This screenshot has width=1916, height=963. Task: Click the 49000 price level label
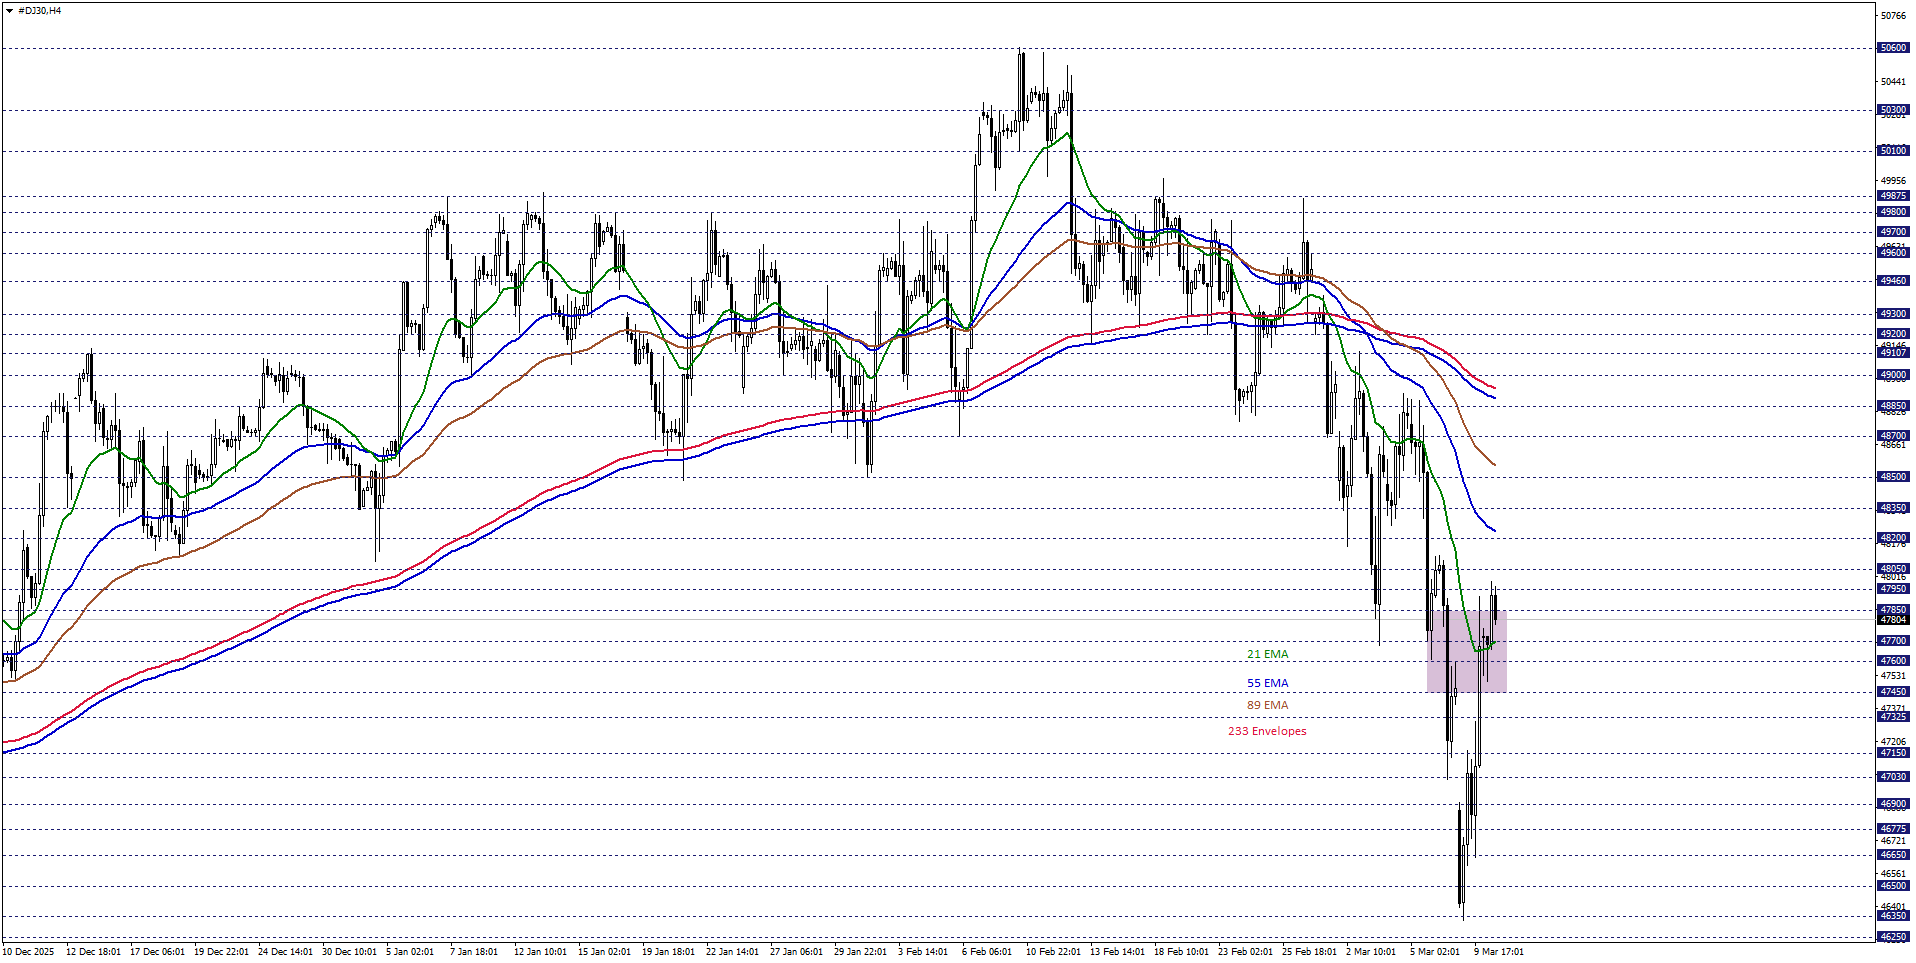point(1893,375)
